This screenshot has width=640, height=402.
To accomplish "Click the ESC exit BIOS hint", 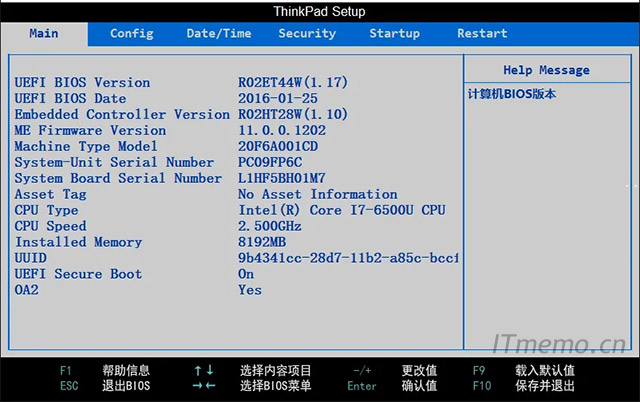I will click(68, 386).
